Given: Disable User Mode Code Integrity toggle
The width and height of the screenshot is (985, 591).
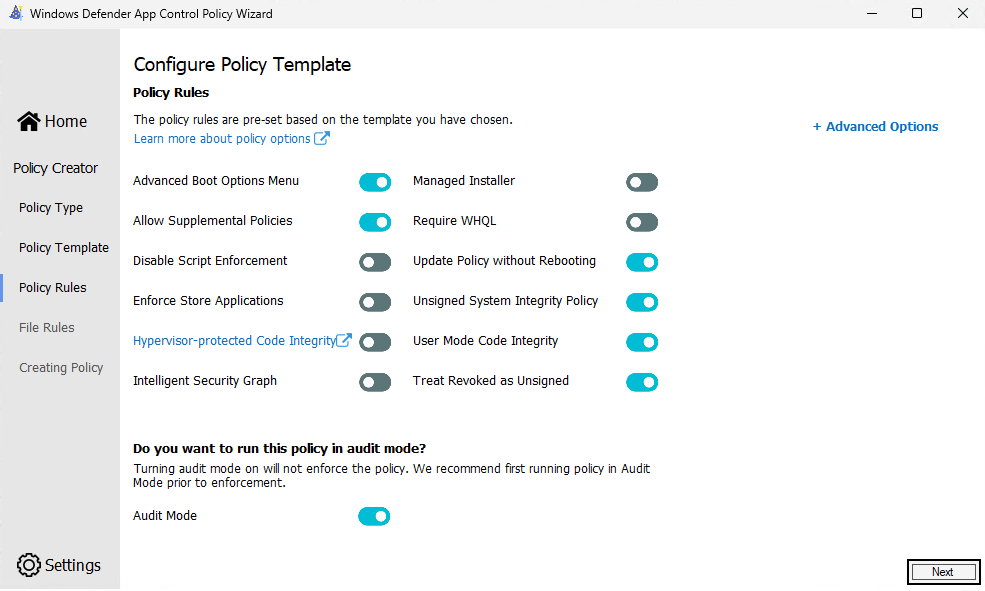Looking at the screenshot, I should [x=642, y=342].
